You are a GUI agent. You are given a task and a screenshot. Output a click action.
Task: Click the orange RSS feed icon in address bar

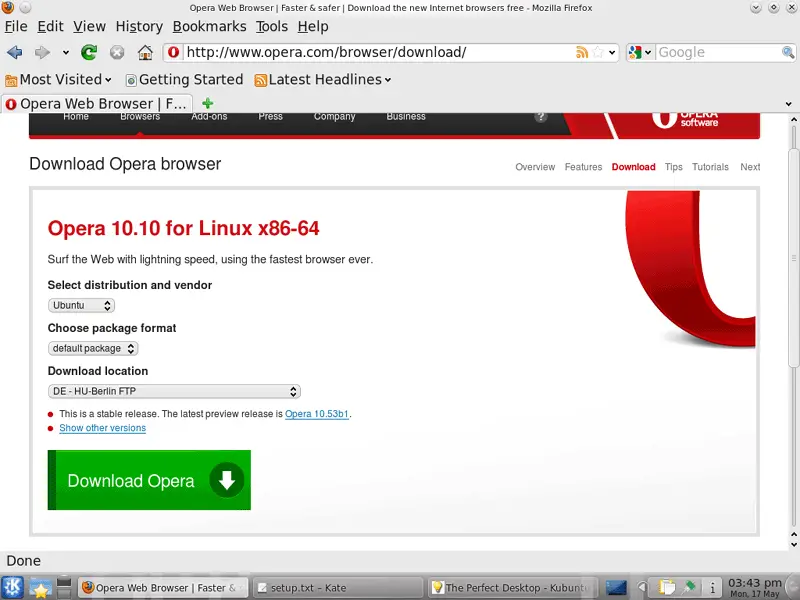click(582, 52)
